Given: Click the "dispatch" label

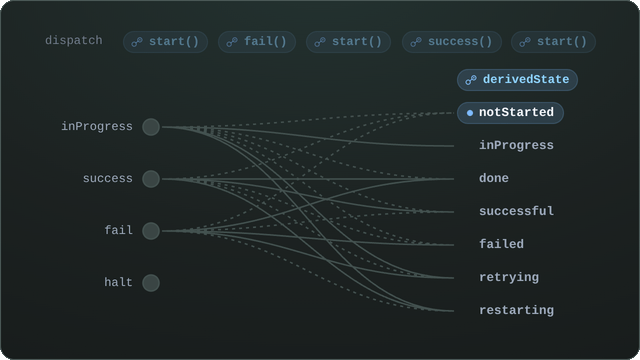Looking at the screenshot, I should click(x=73, y=40).
